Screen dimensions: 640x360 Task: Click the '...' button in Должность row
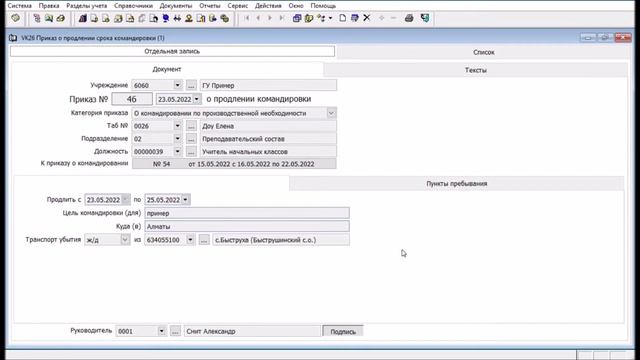pyautogui.click(x=191, y=151)
